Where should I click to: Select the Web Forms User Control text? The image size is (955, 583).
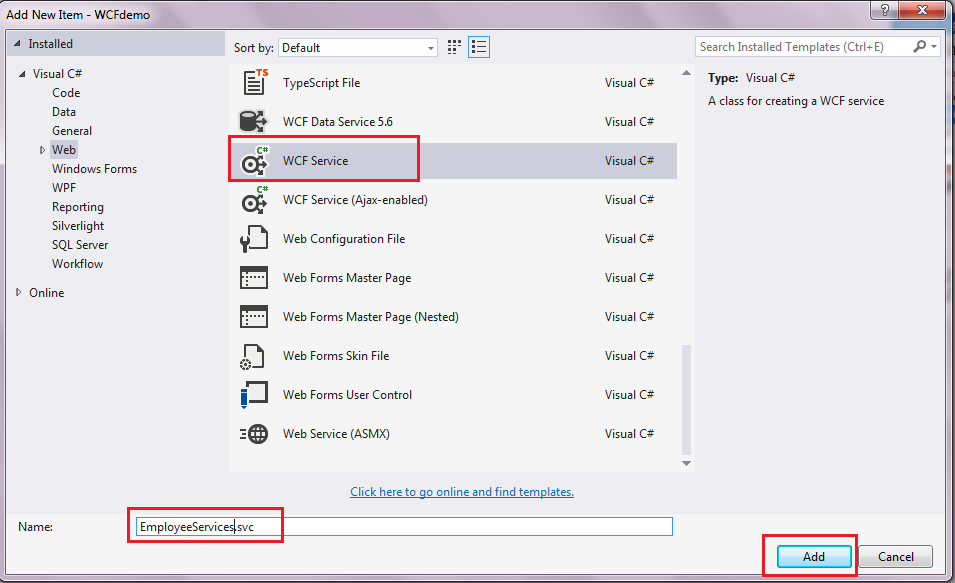[x=348, y=395]
